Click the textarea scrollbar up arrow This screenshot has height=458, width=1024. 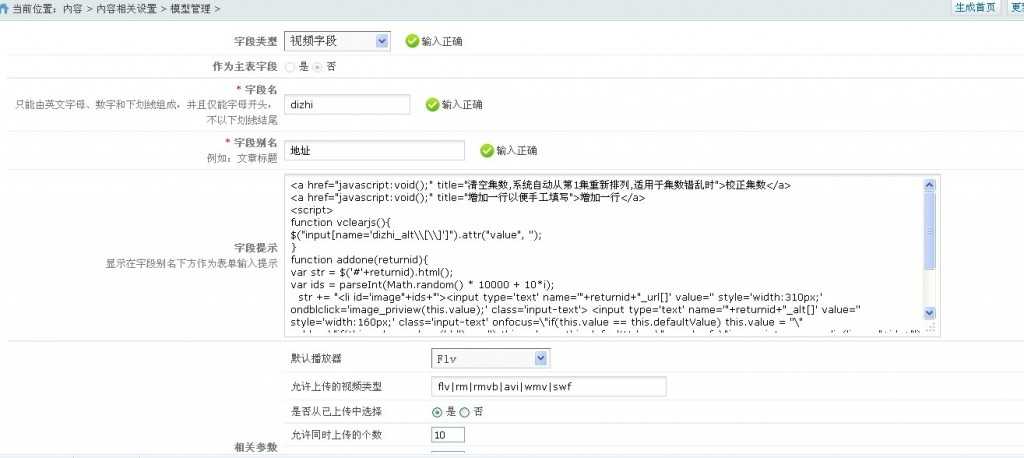pyautogui.click(x=931, y=185)
